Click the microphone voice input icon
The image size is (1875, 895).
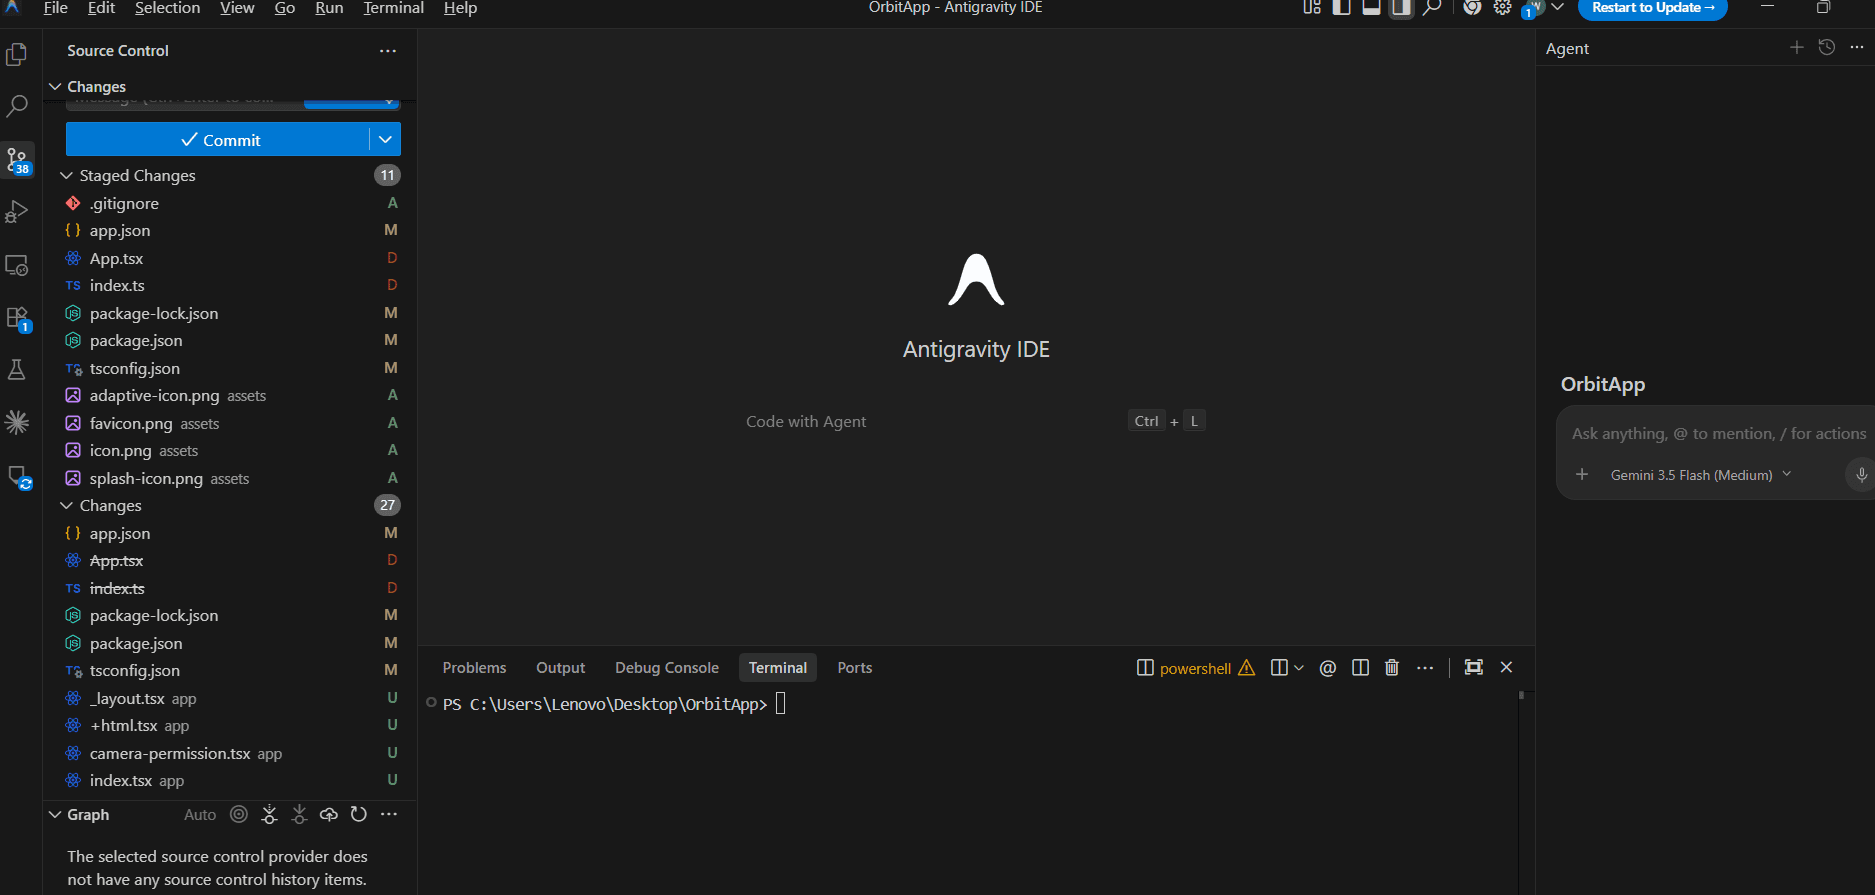1861,474
